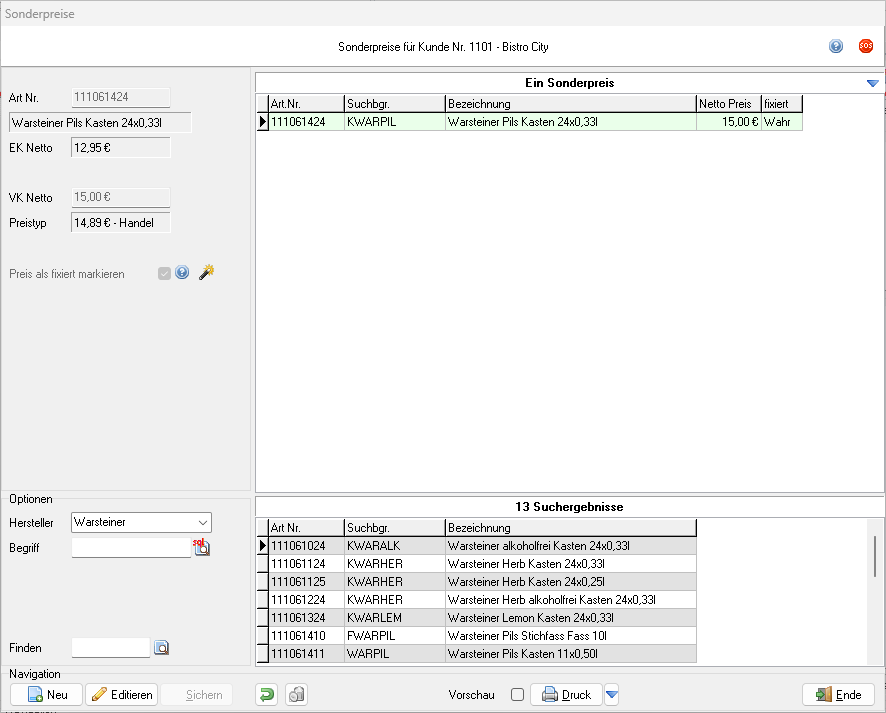Click the Ende button

point(838,695)
